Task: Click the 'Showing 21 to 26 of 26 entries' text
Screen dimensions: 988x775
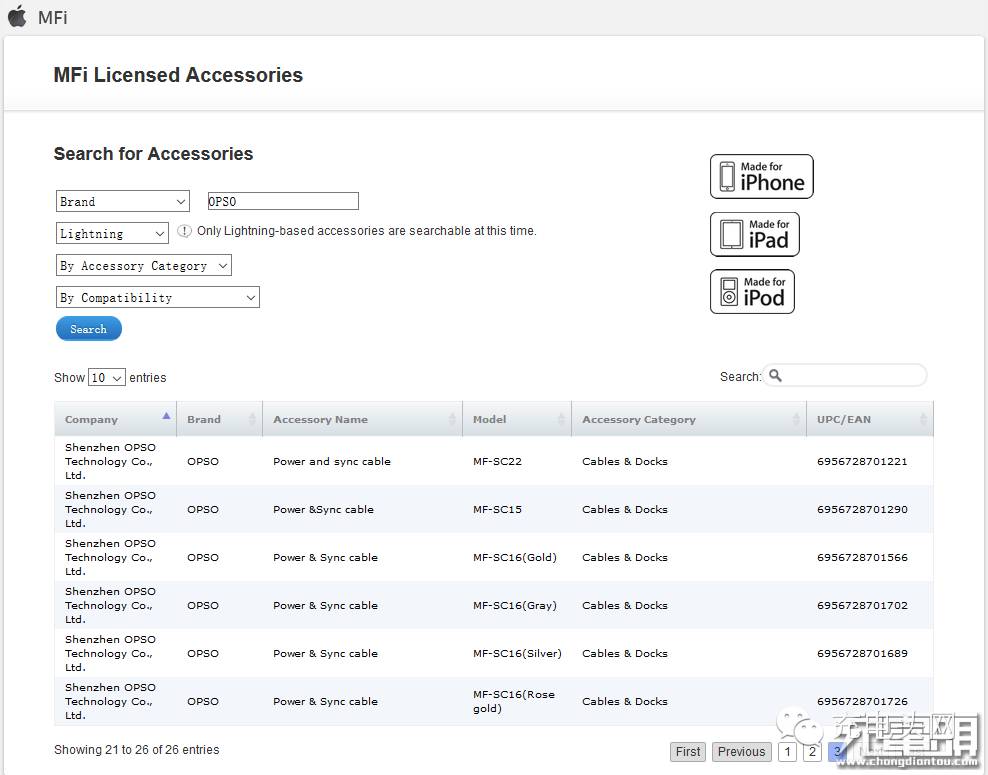Action: pyautogui.click(x=137, y=750)
